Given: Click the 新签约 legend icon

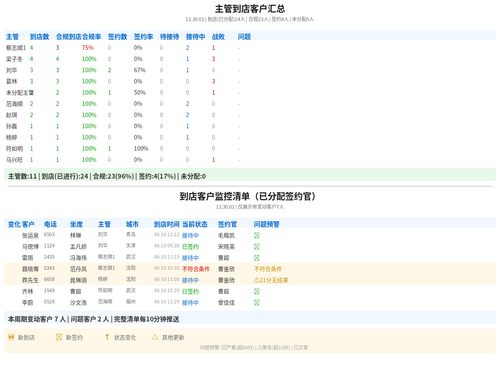Looking at the screenshot, I should (x=59, y=337).
